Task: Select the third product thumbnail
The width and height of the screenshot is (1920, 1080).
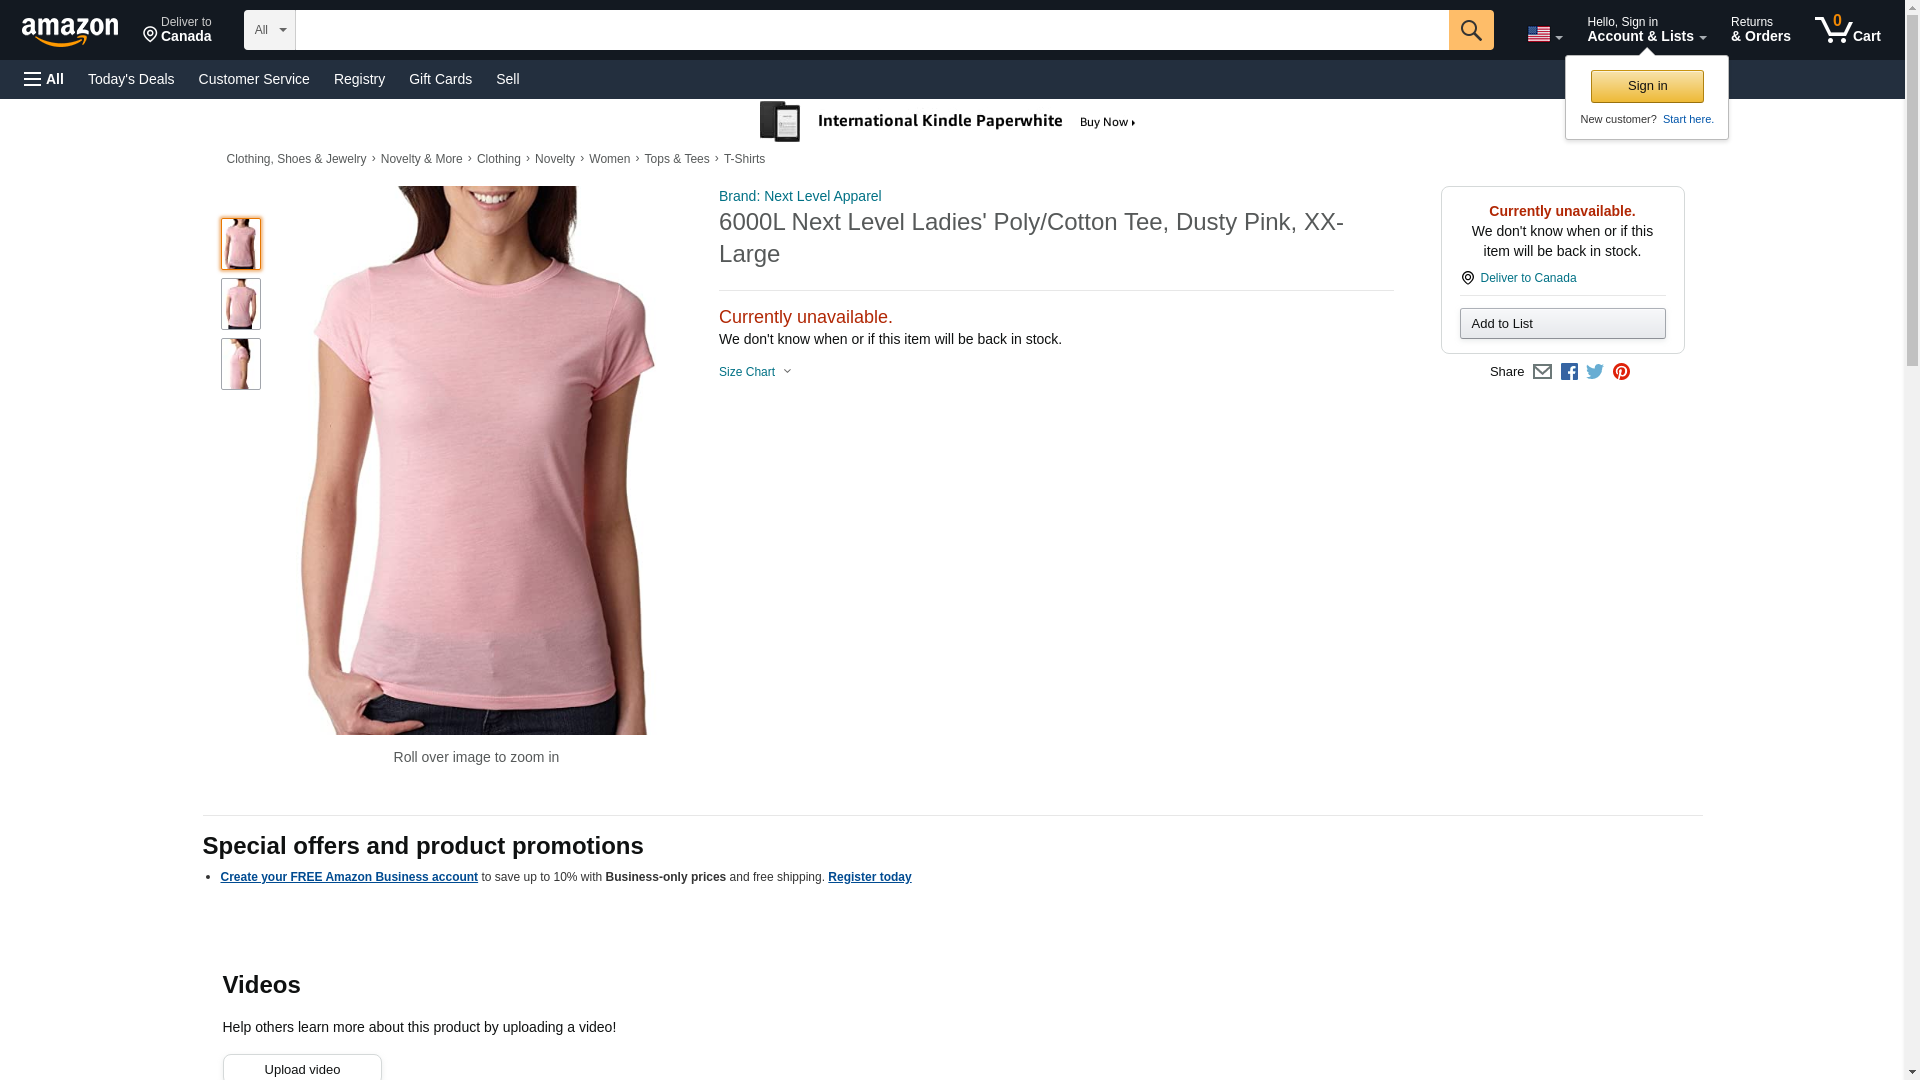Action: pyautogui.click(x=241, y=364)
